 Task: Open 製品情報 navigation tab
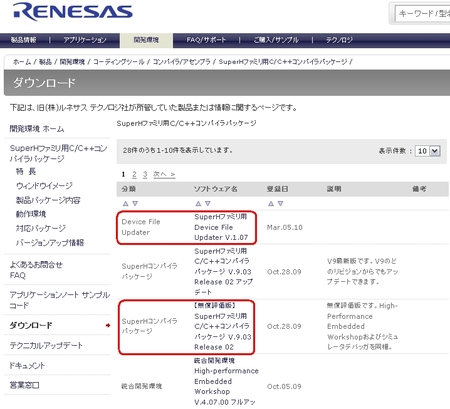pyautogui.click(x=23, y=40)
